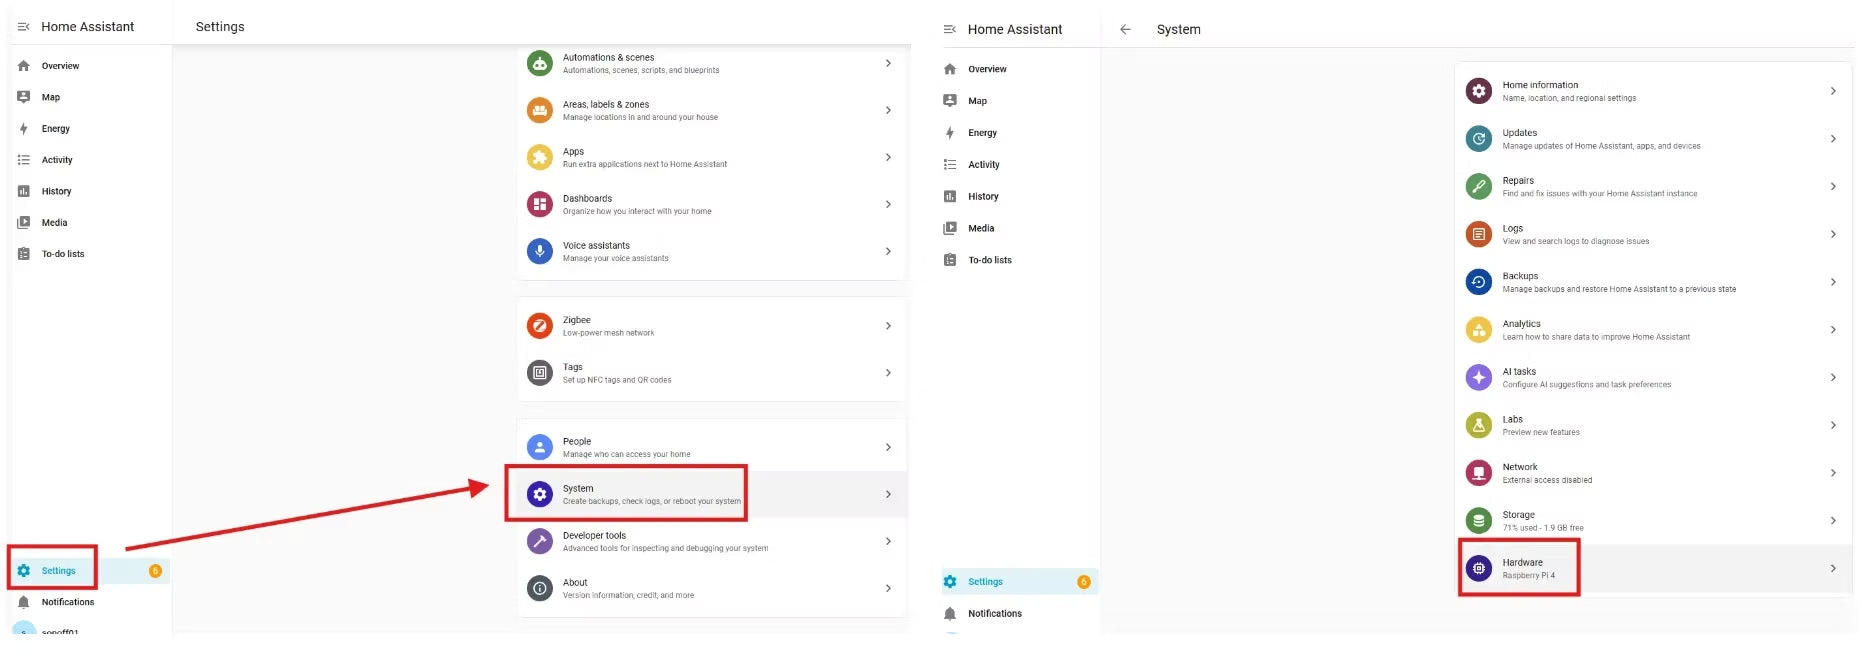The width and height of the screenshot is (1875, 661).
Task: Click the chevron on the People row
Action: pos(888,447)
